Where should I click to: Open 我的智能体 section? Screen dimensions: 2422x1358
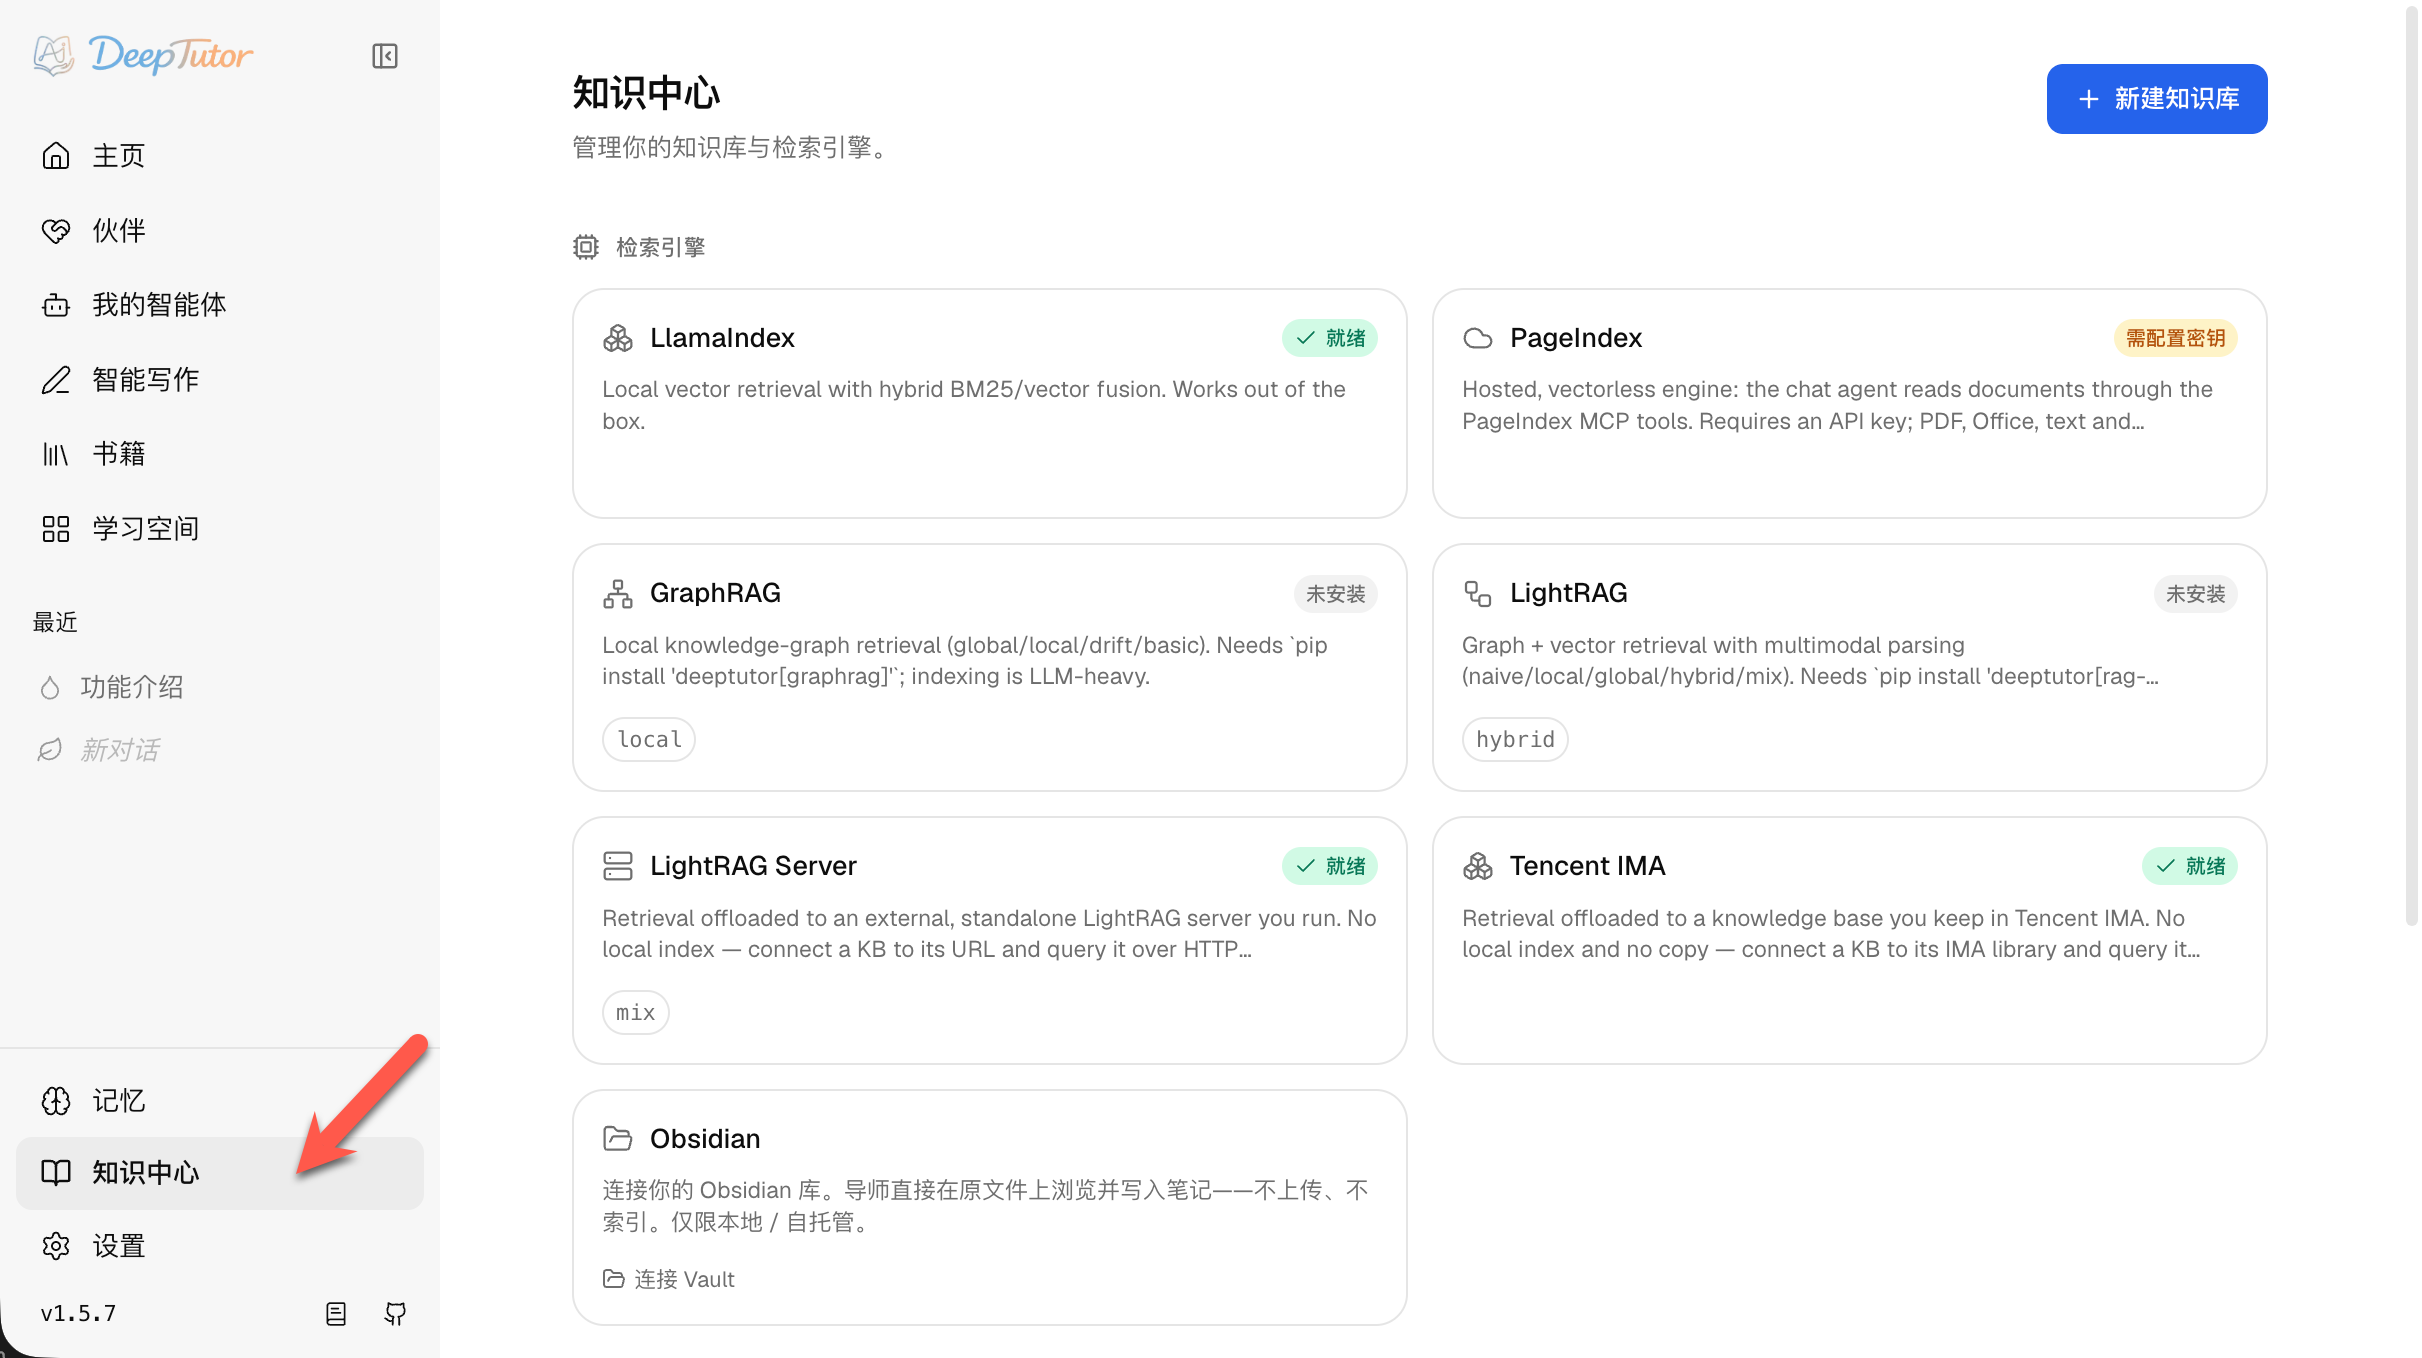(220, 305)
